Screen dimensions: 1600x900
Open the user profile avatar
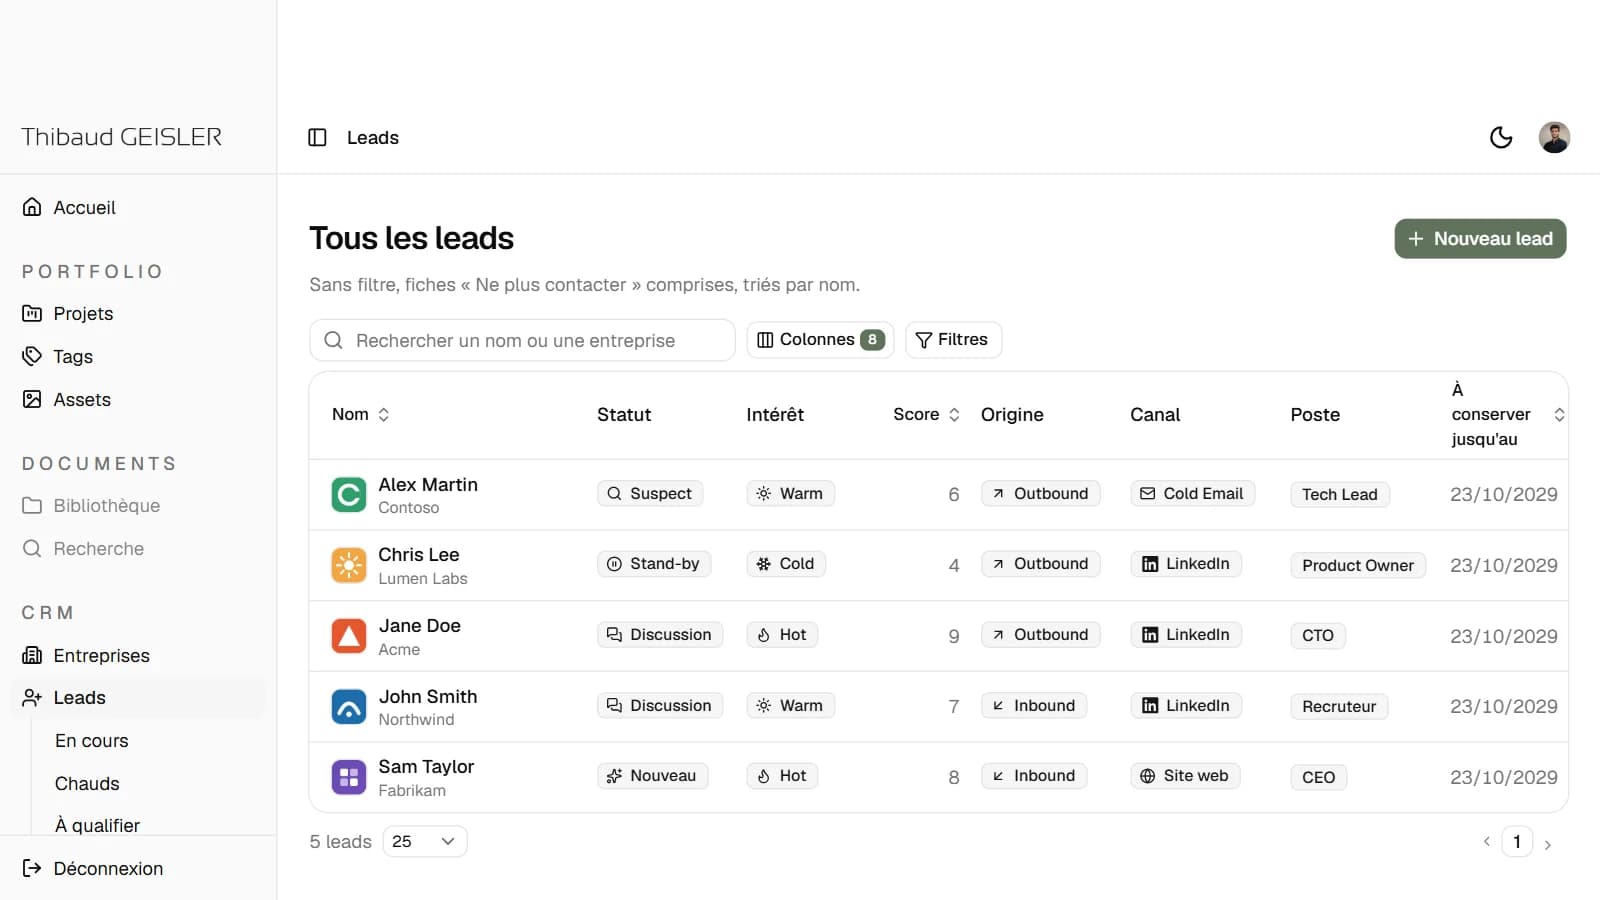[1554, 138]
